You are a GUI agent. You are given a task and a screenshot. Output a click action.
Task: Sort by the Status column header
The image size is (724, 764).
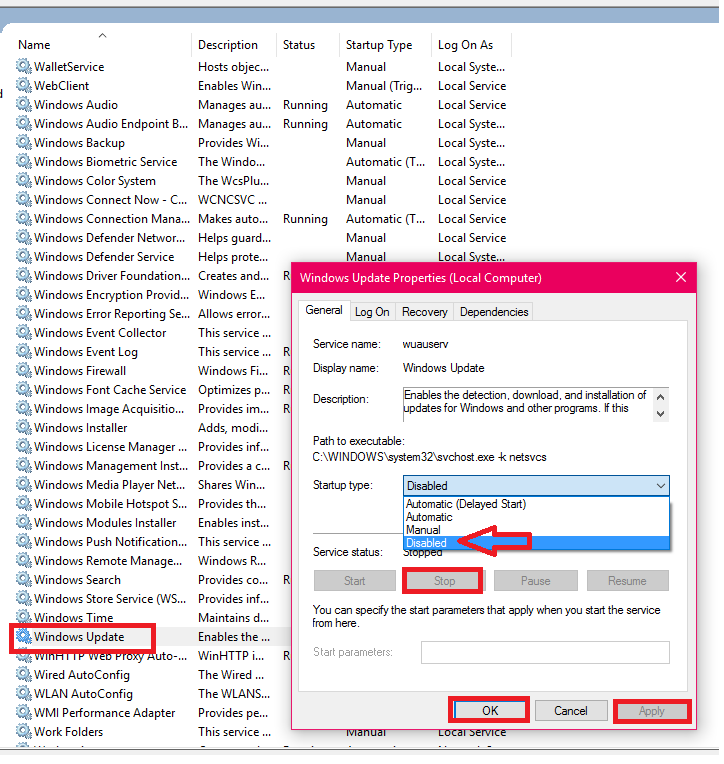307,44
